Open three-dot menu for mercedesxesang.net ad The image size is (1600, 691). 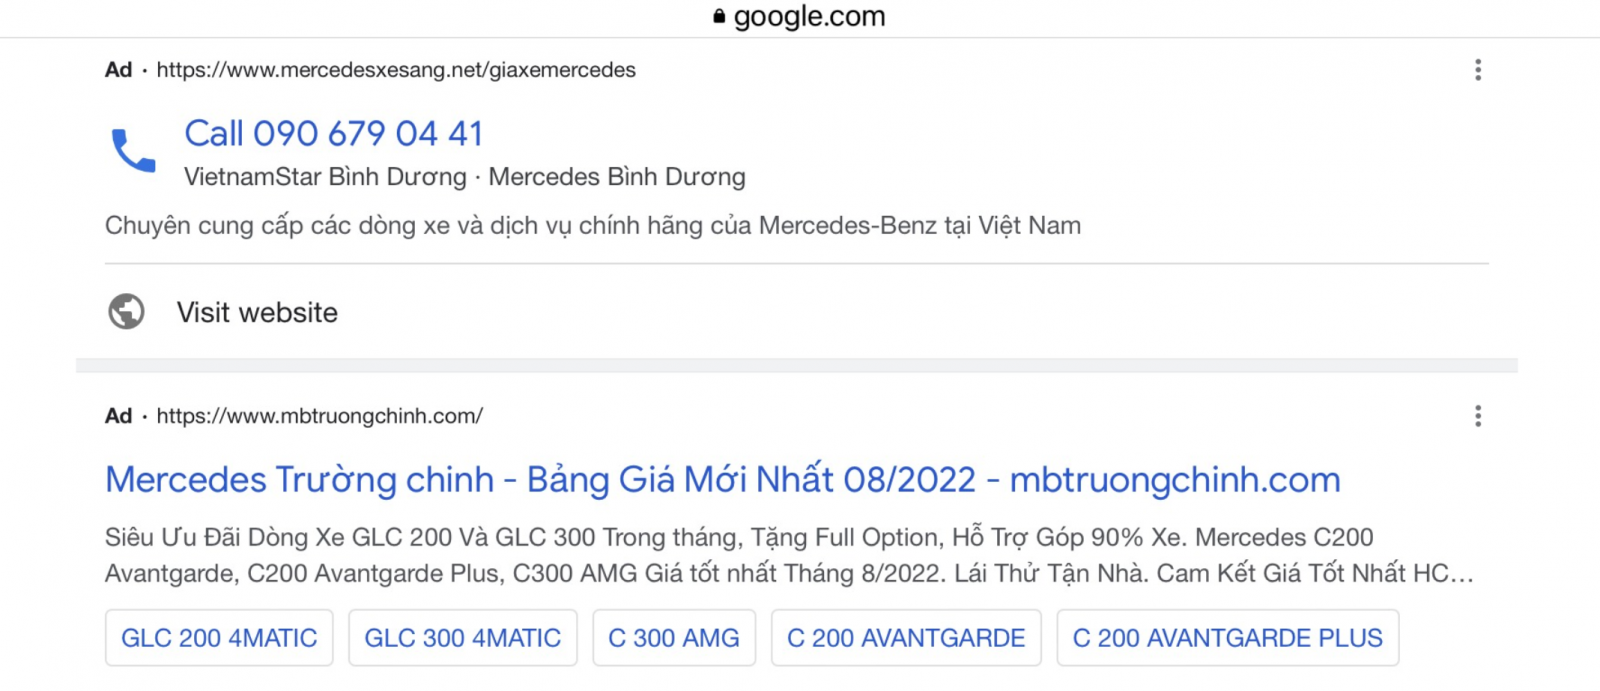click(1478, 70)
